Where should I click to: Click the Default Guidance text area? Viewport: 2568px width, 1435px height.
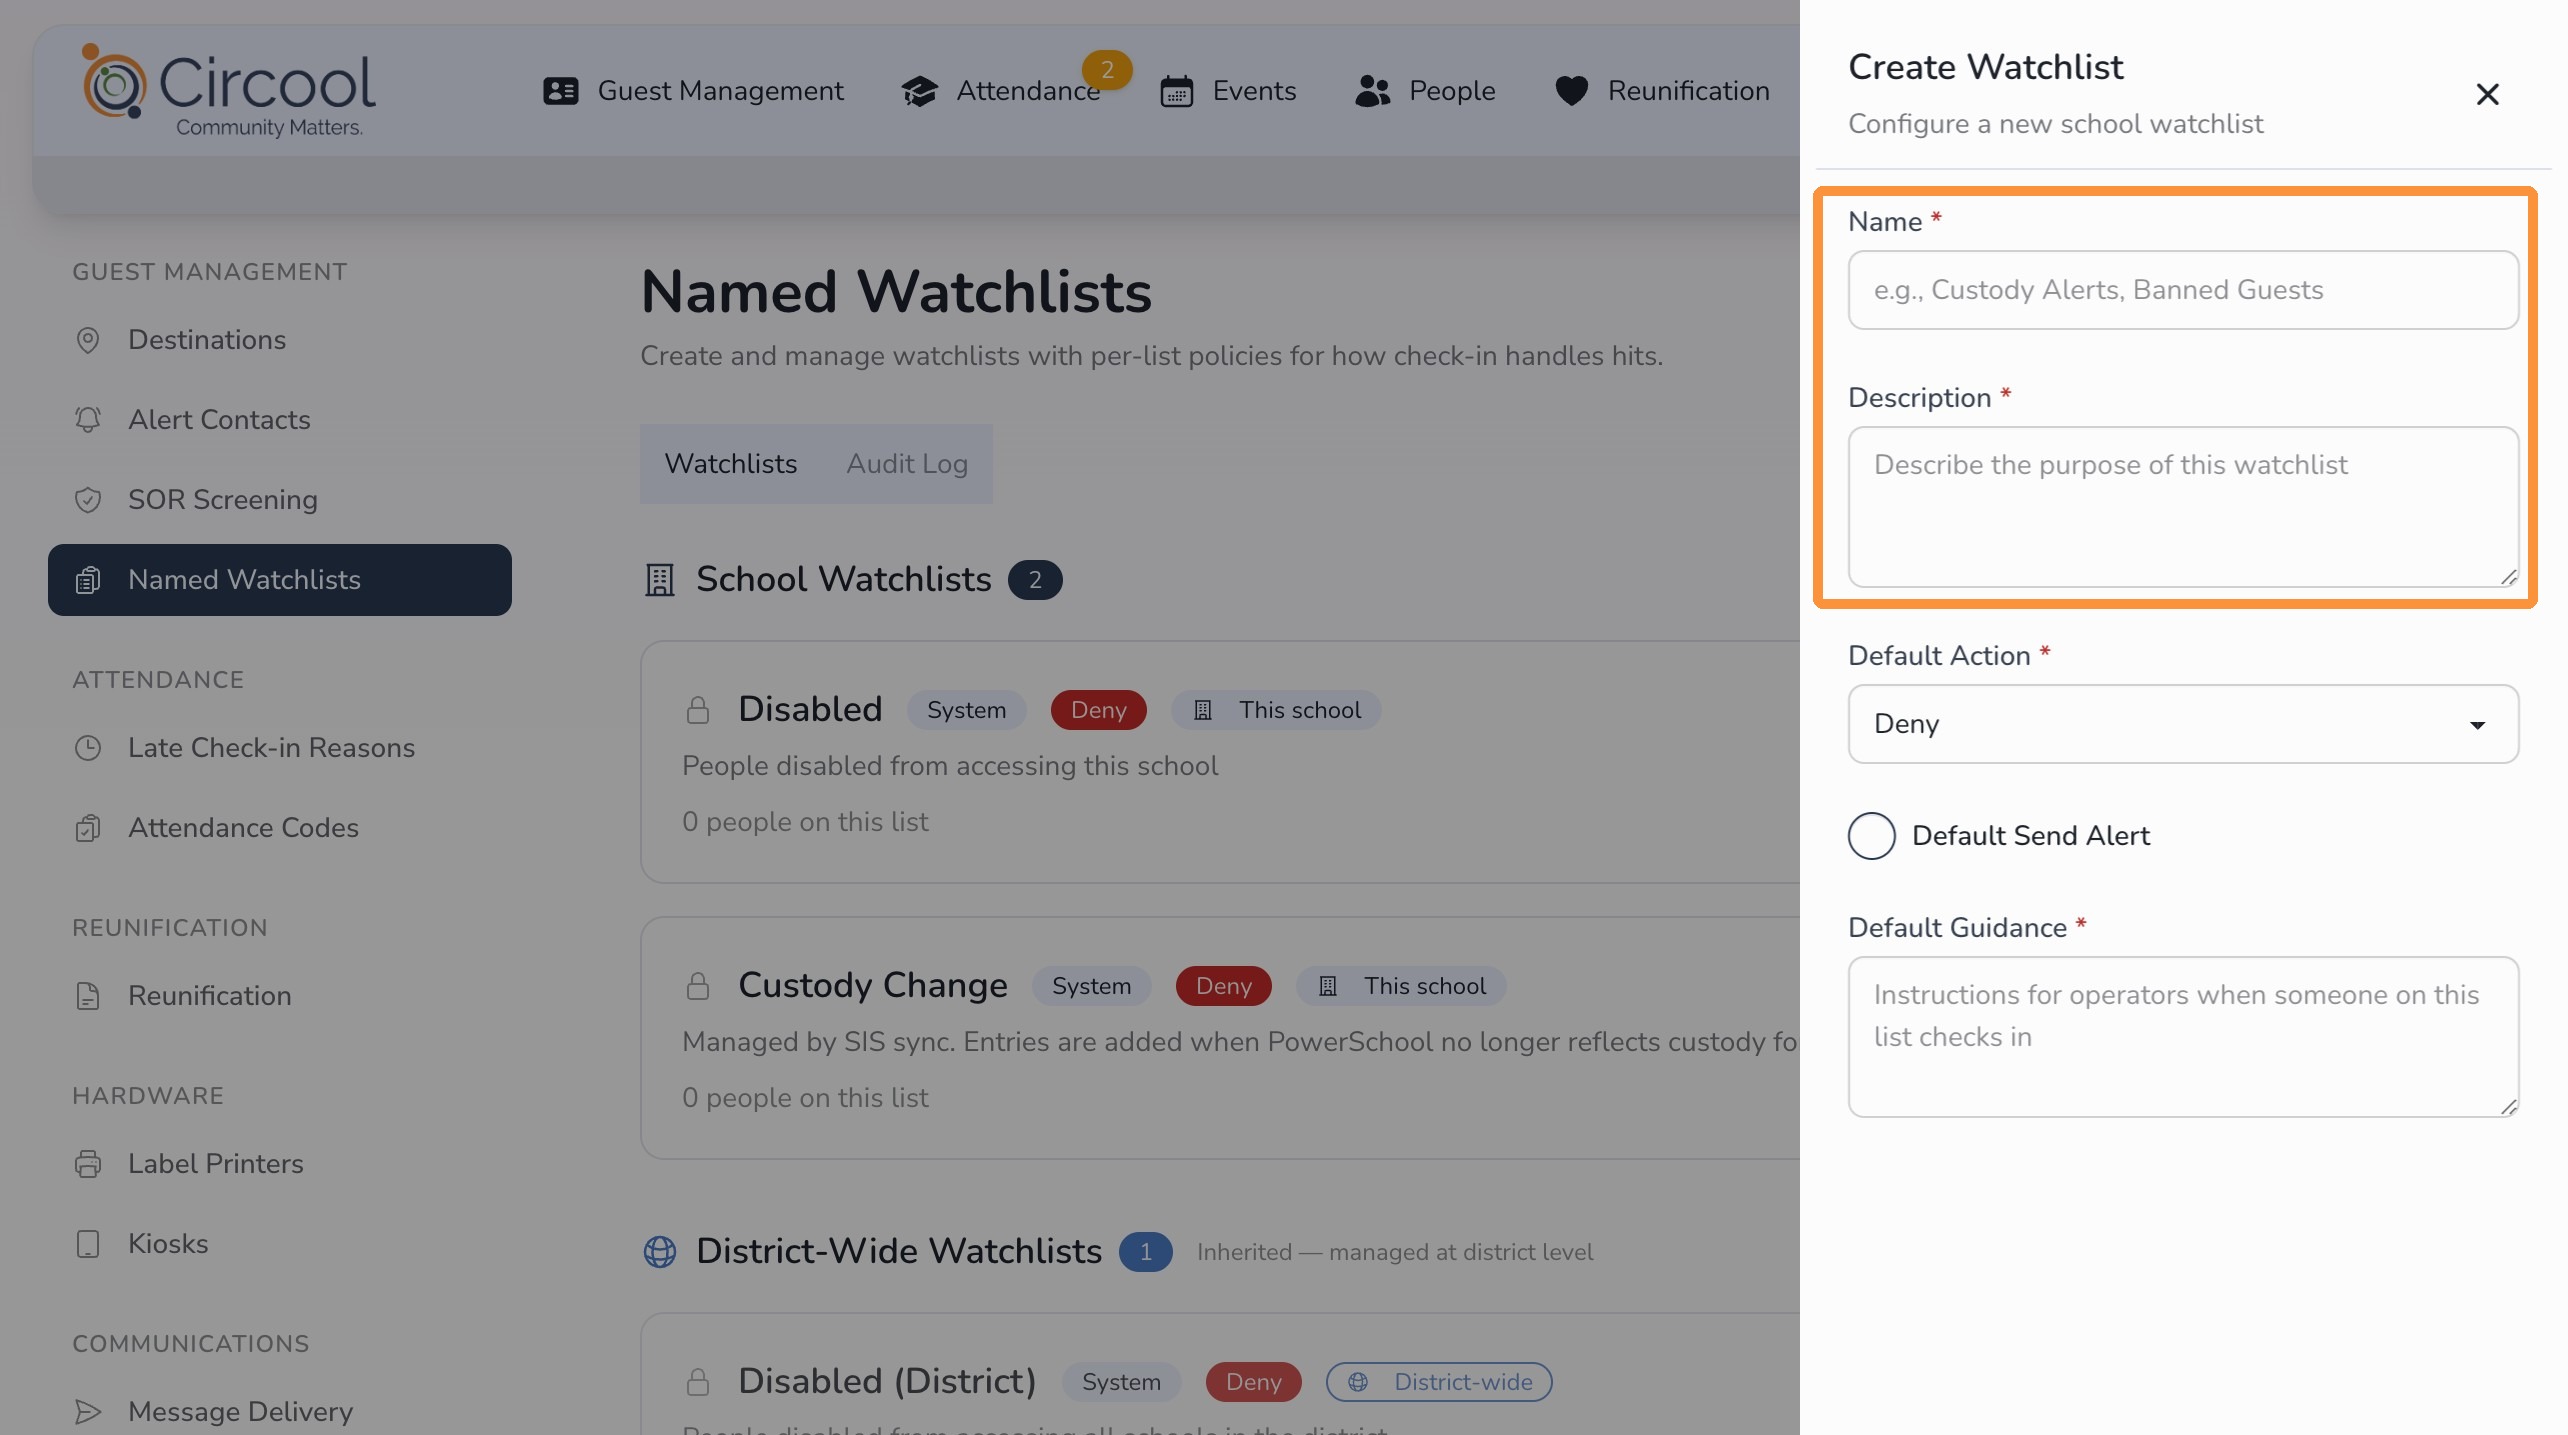(x=2183, y=1037)
